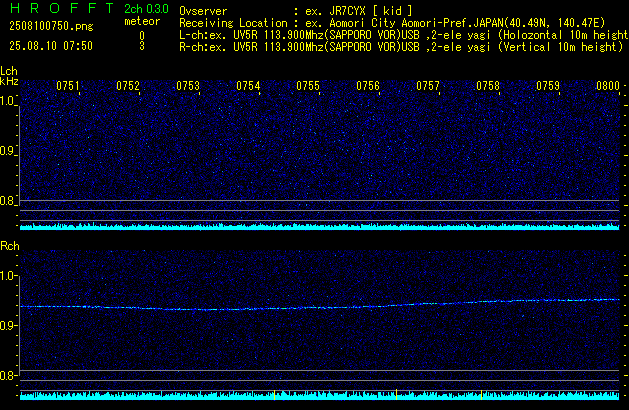Click the HROFFT title text

point(62,8)
